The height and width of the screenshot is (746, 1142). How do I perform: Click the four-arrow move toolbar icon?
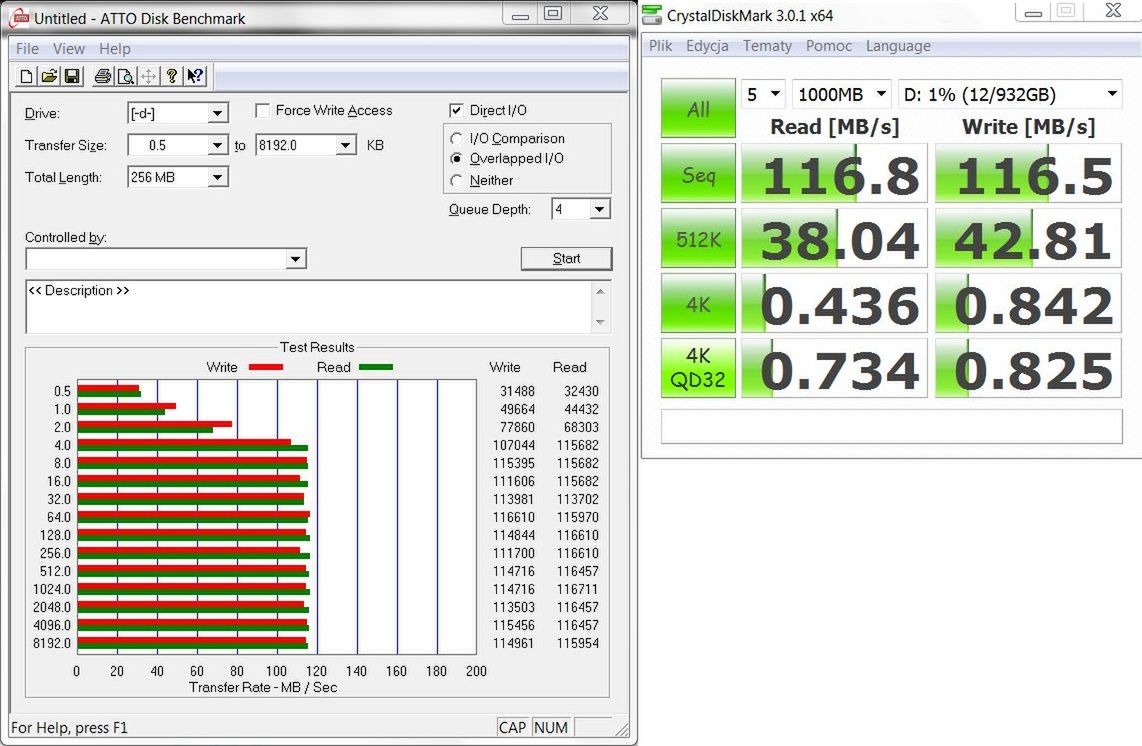coord(148,76)
